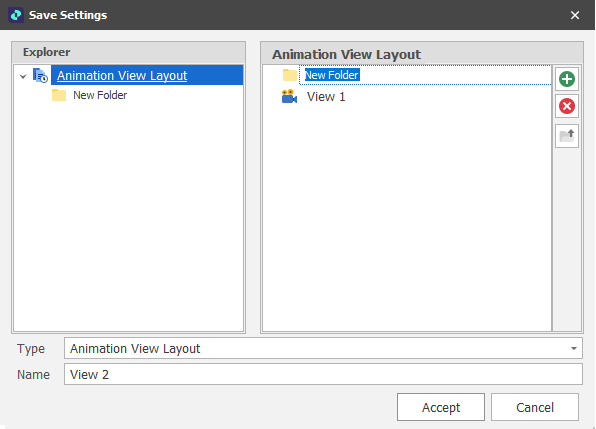Select New Folder in the Explorer tree
The width and height of the screenshot is (596, 429).
click(100, 95)
